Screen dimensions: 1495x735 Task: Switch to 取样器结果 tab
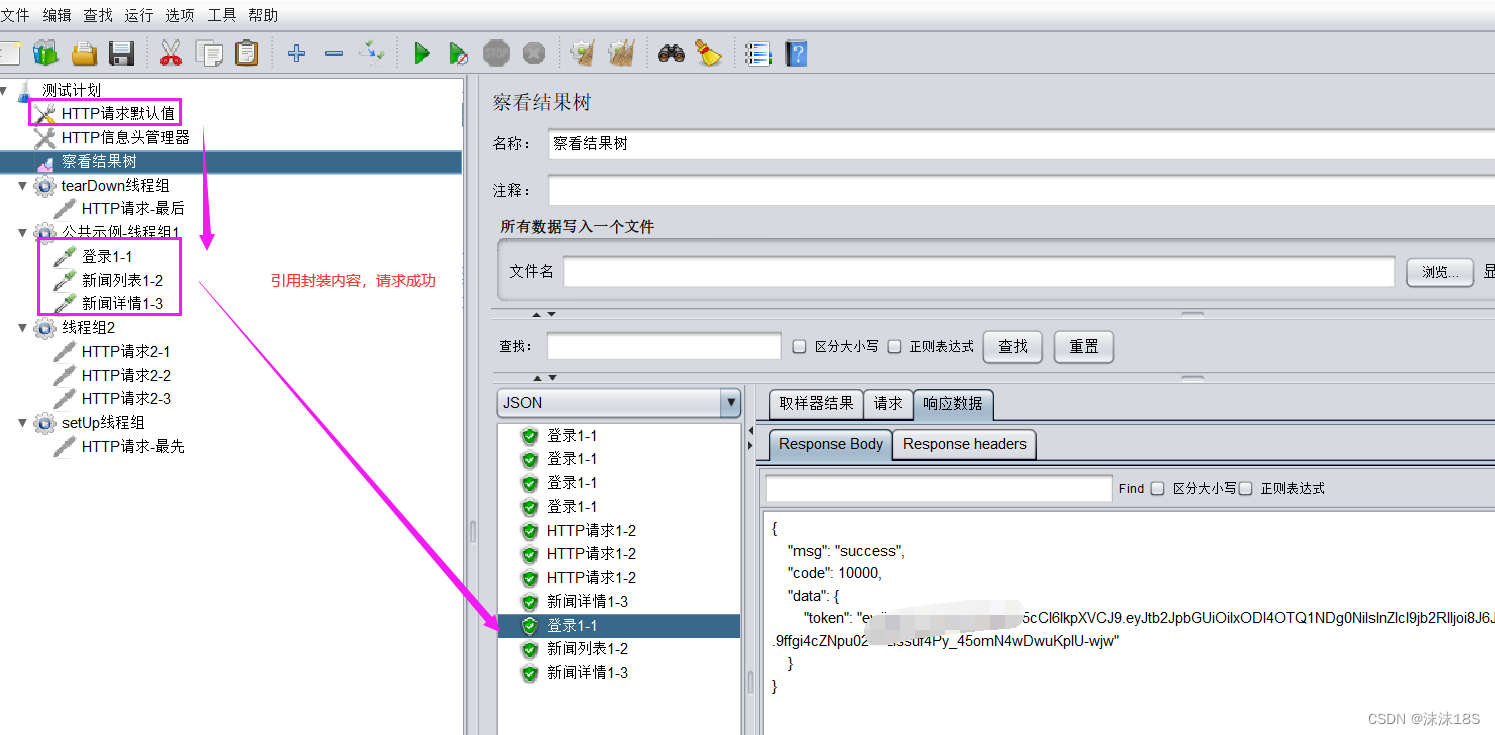[x=816, y=404]
